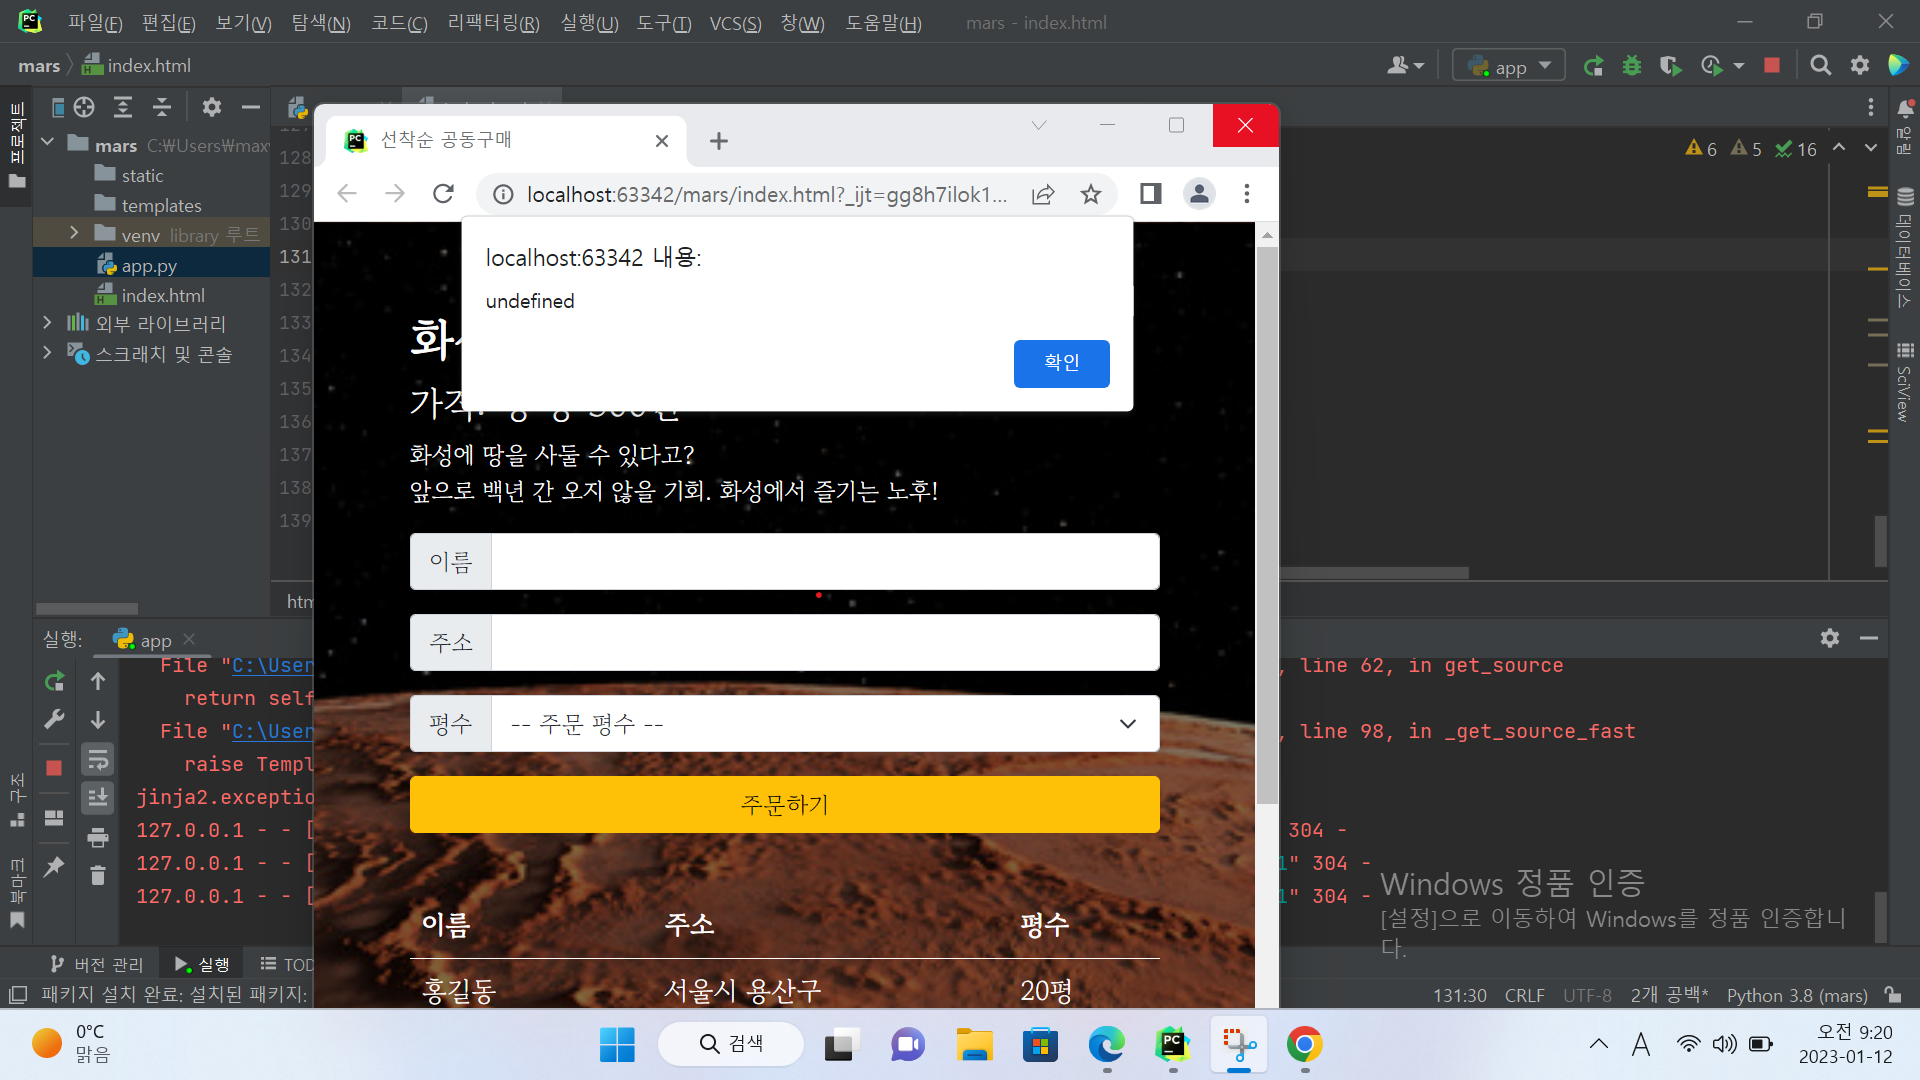The width and height of the screenshot is (1920, 1080).
Task: Click the 주소 input field
Action: [x=826, y=643]
